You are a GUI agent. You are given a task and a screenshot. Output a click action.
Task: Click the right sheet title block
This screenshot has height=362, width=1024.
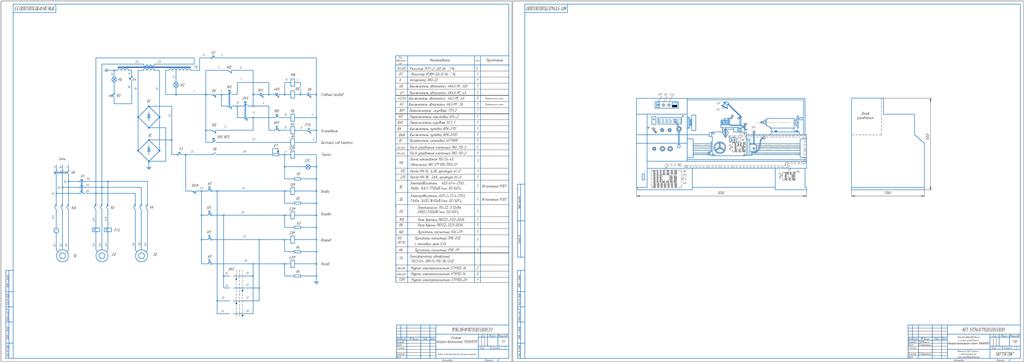tap(964, 340)
